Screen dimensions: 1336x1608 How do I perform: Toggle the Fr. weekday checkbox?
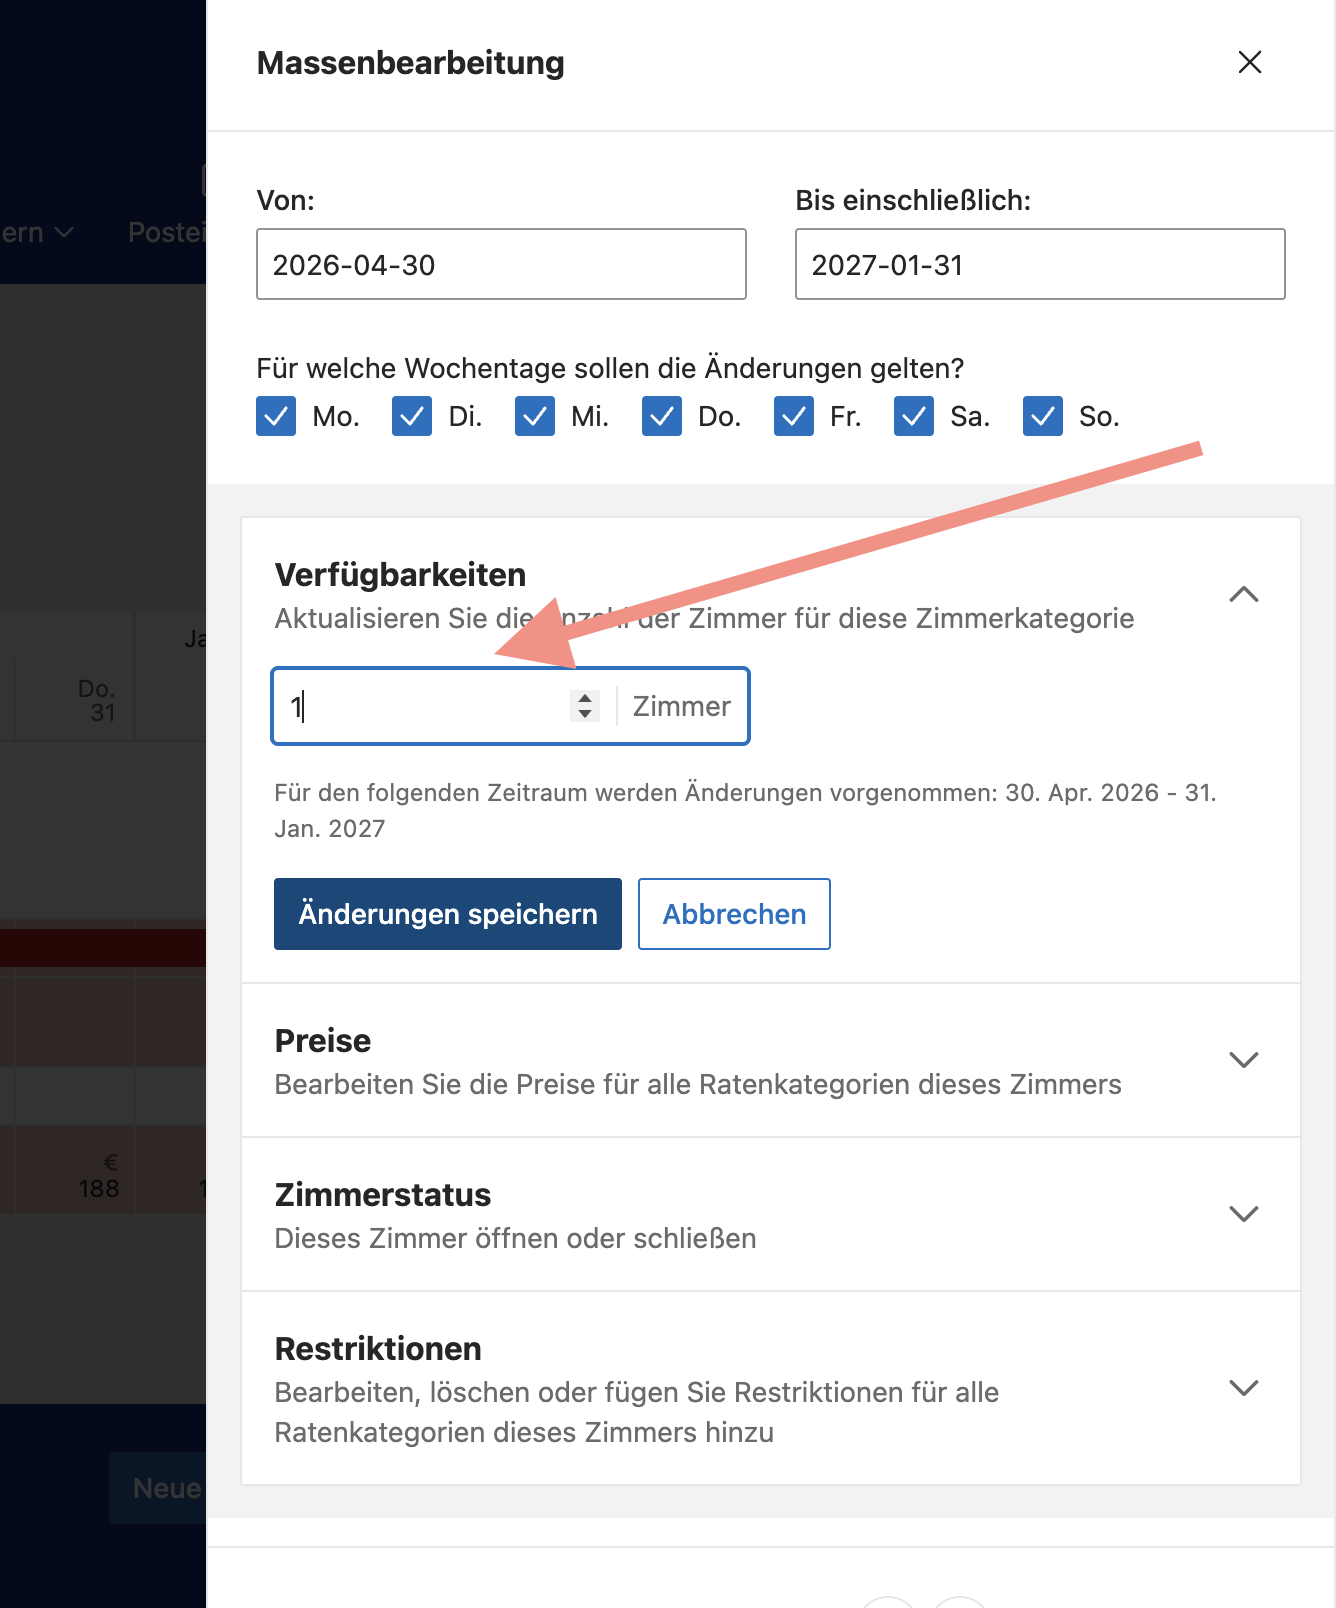point(794,416)
